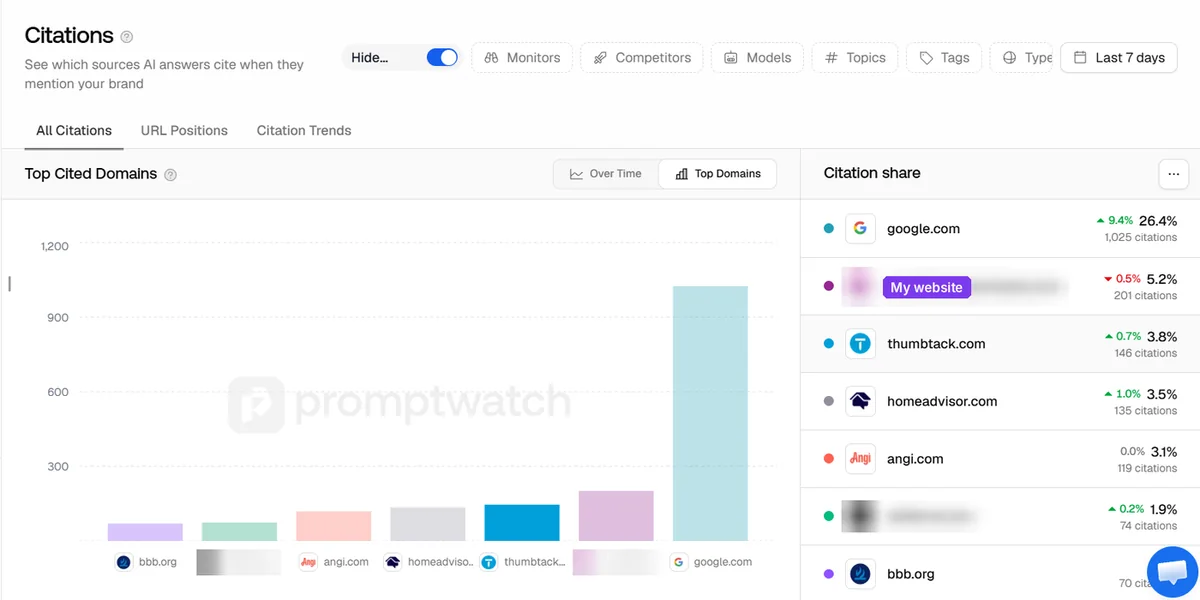1200x600 pixels.
Task: Click the homeadvisor gray bar in the chart
Action: click(x=428, y=524)
